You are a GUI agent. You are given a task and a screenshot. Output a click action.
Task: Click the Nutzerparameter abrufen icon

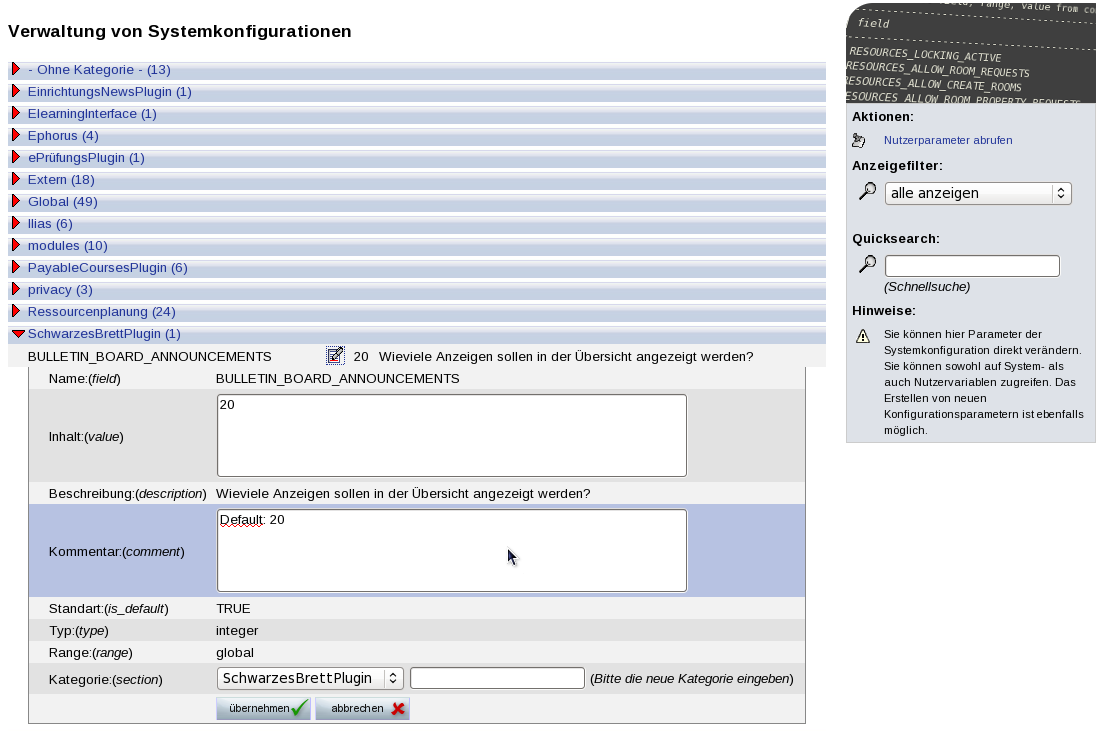[859, 140]
